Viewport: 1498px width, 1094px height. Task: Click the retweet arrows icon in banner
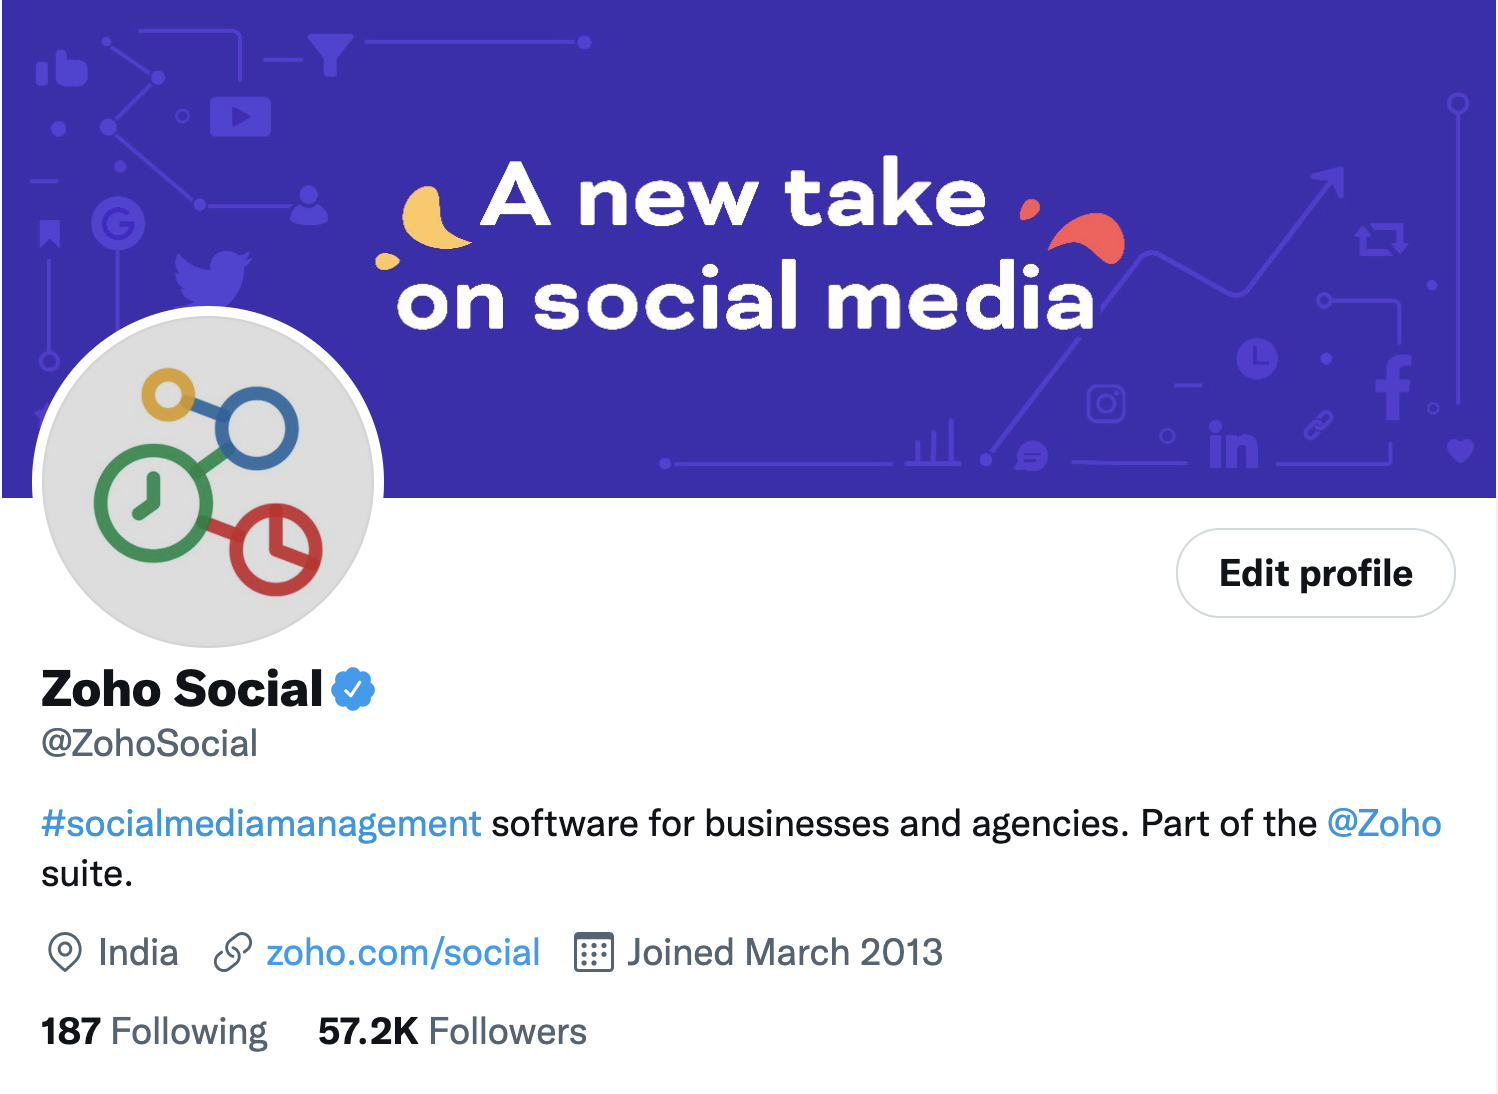tap(1380, 240)
